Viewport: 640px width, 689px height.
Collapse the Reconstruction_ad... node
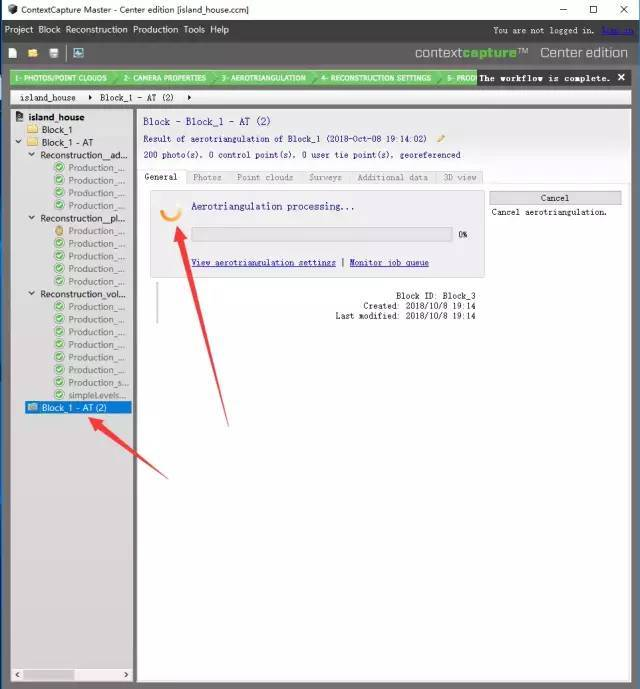[32, 154]
